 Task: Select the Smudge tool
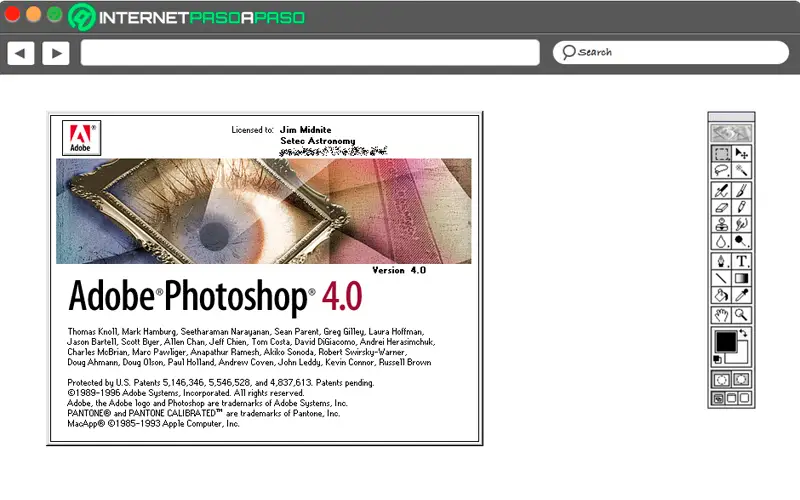[741, 224]
